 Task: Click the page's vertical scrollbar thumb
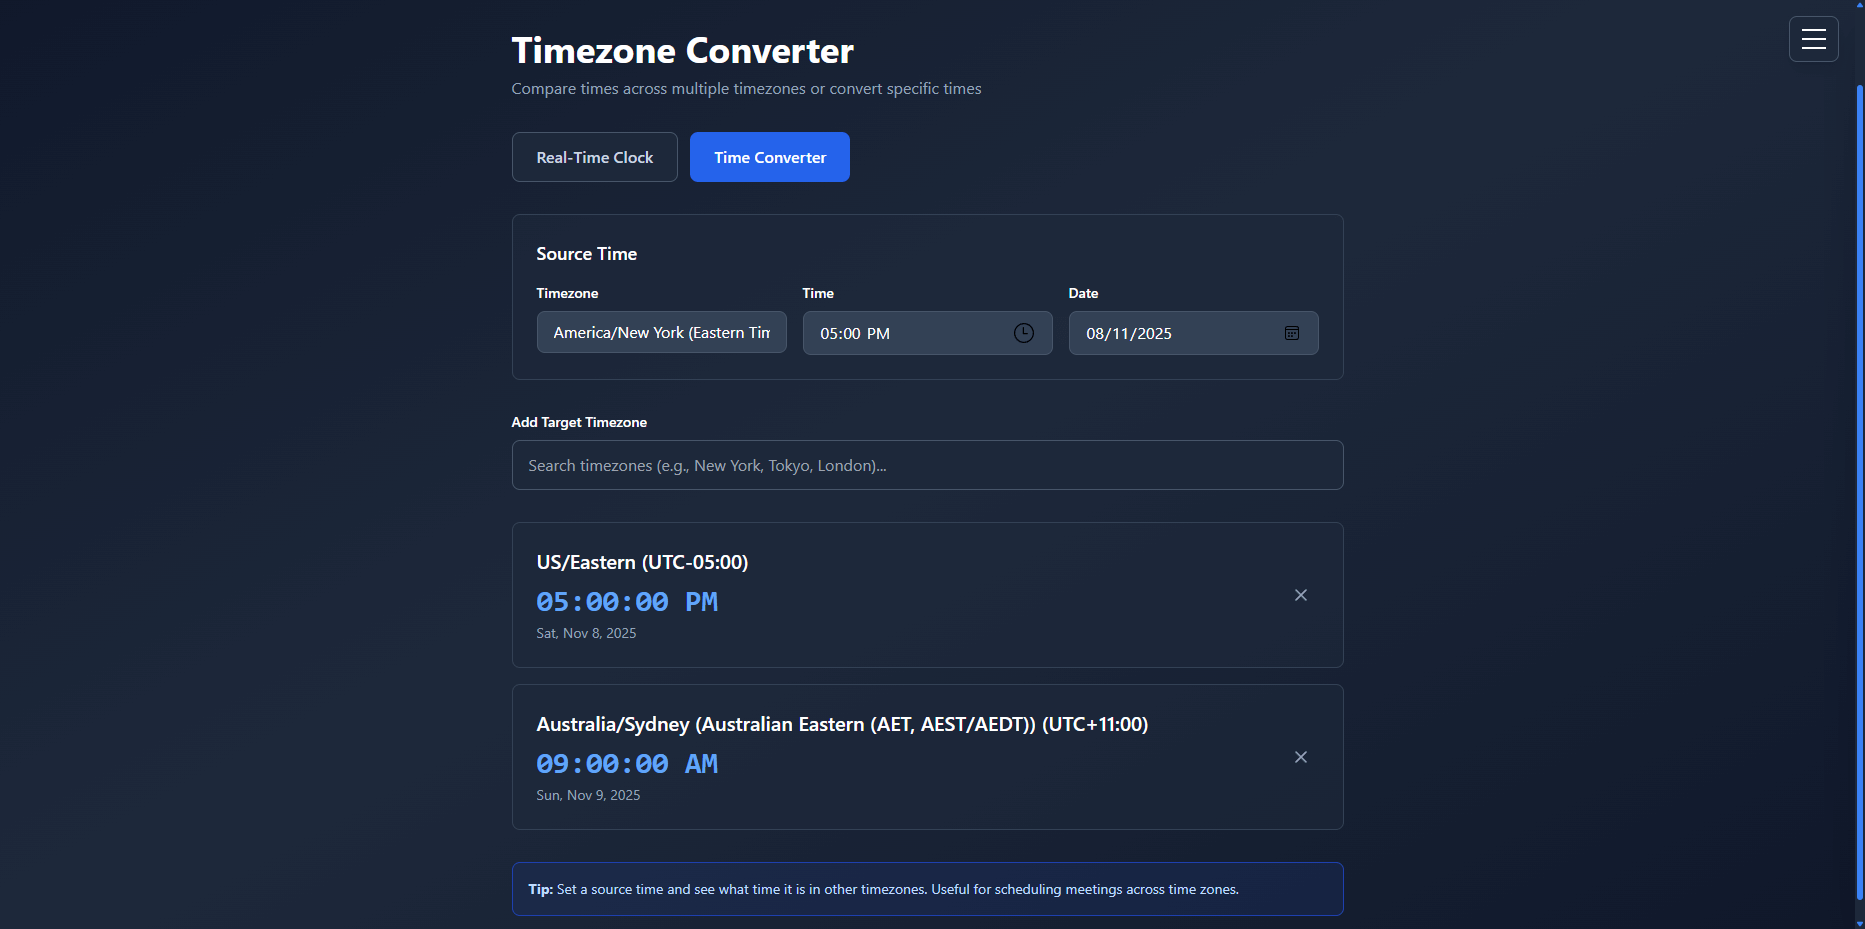click(x=1859, y=490)
